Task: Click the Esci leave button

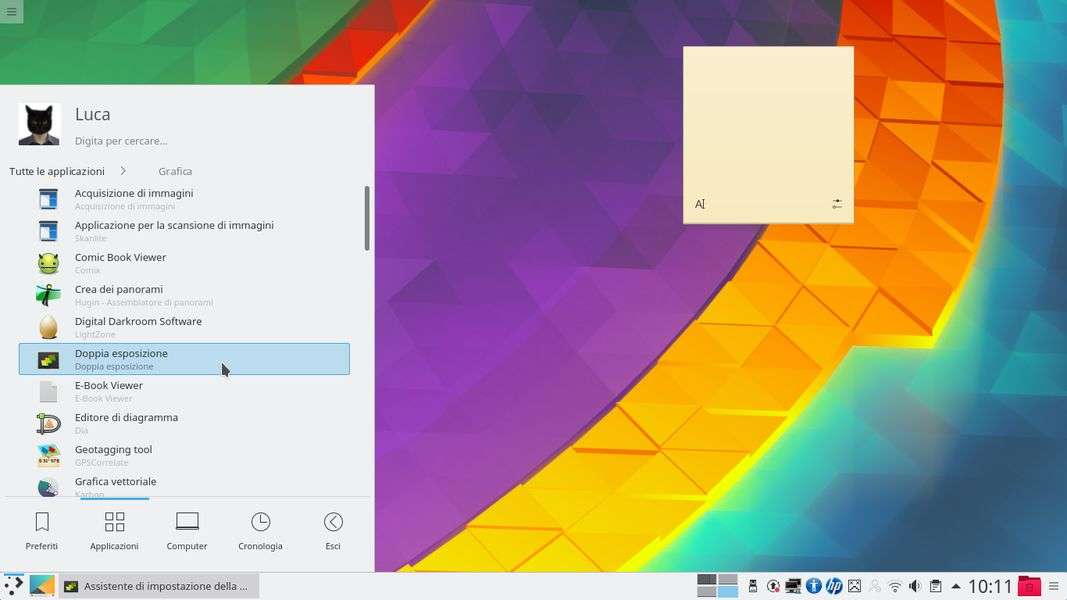Action: pyautogui.click(x=333, y=531)
